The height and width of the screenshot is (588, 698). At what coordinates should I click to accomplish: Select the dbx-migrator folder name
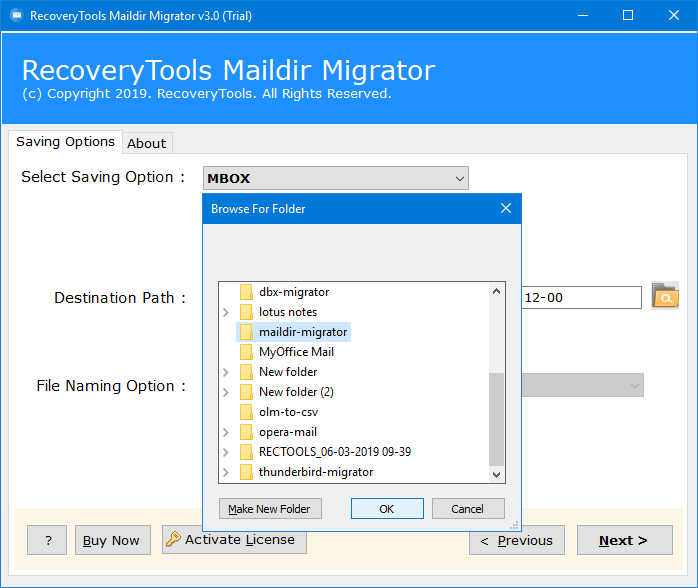pyautogui.click(x=294, y=292)
